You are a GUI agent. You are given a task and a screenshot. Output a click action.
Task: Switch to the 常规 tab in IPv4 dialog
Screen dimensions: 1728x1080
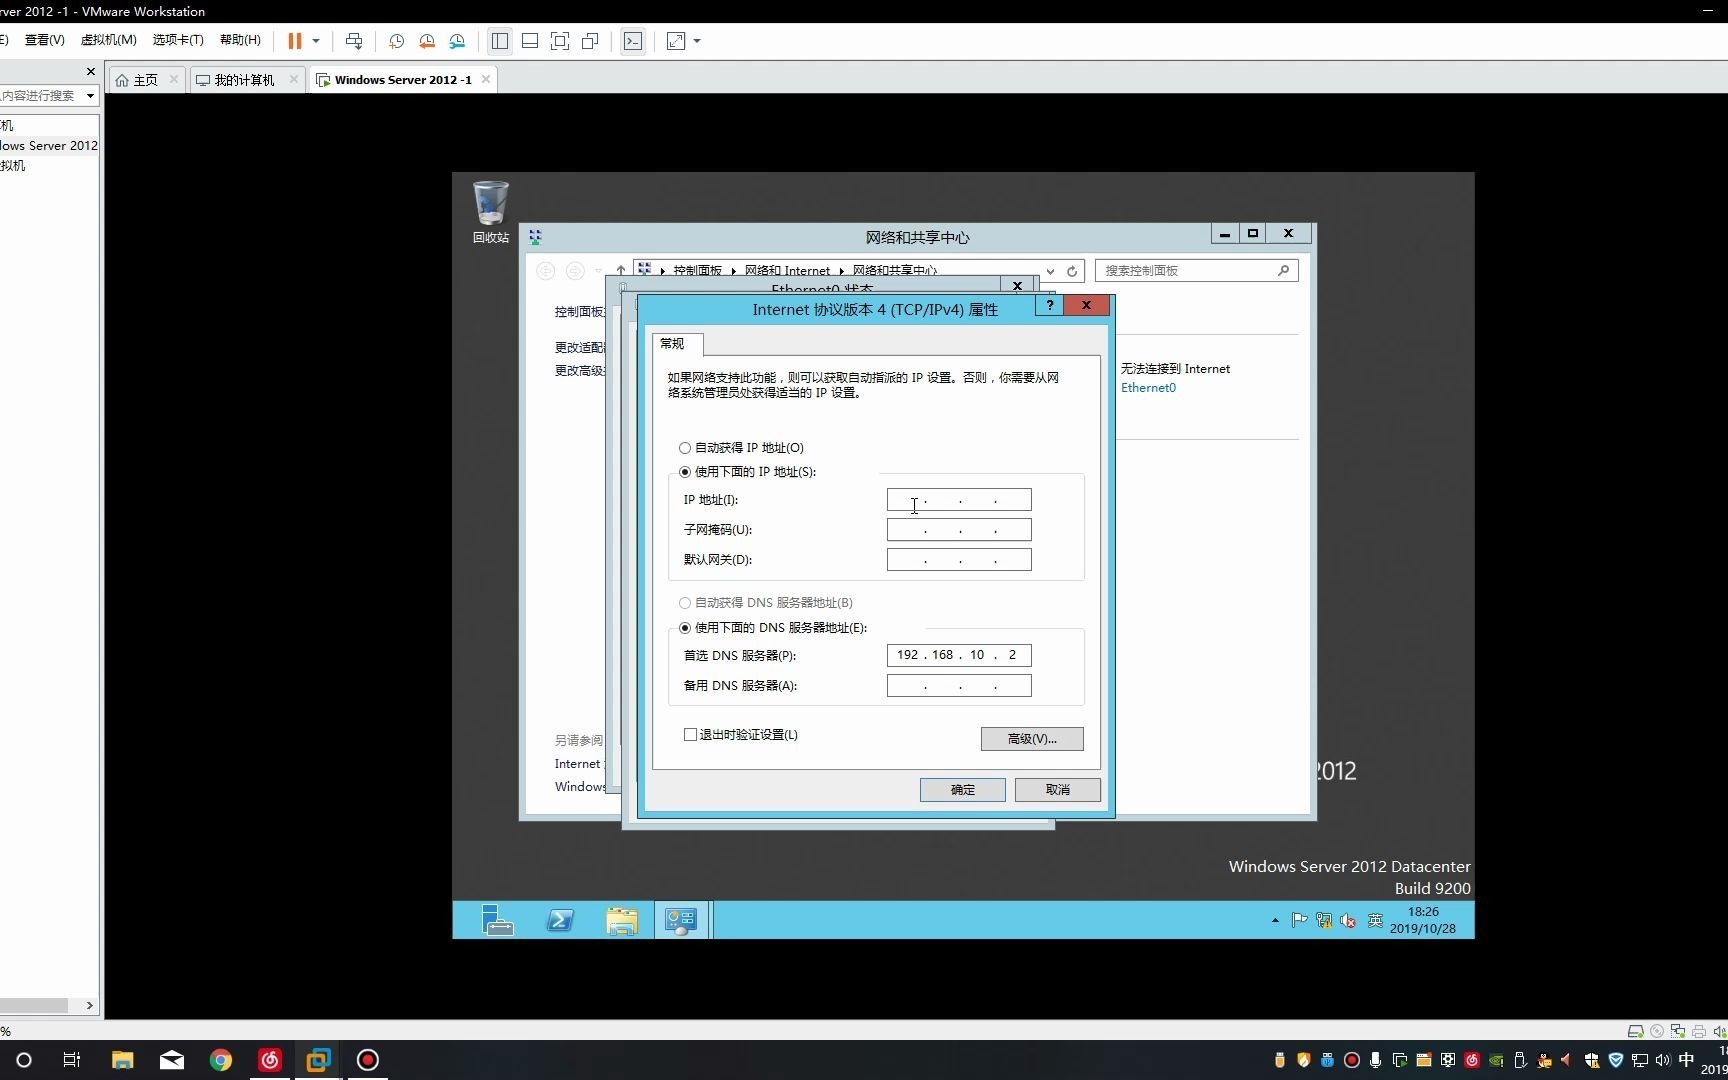click(677, 344)
